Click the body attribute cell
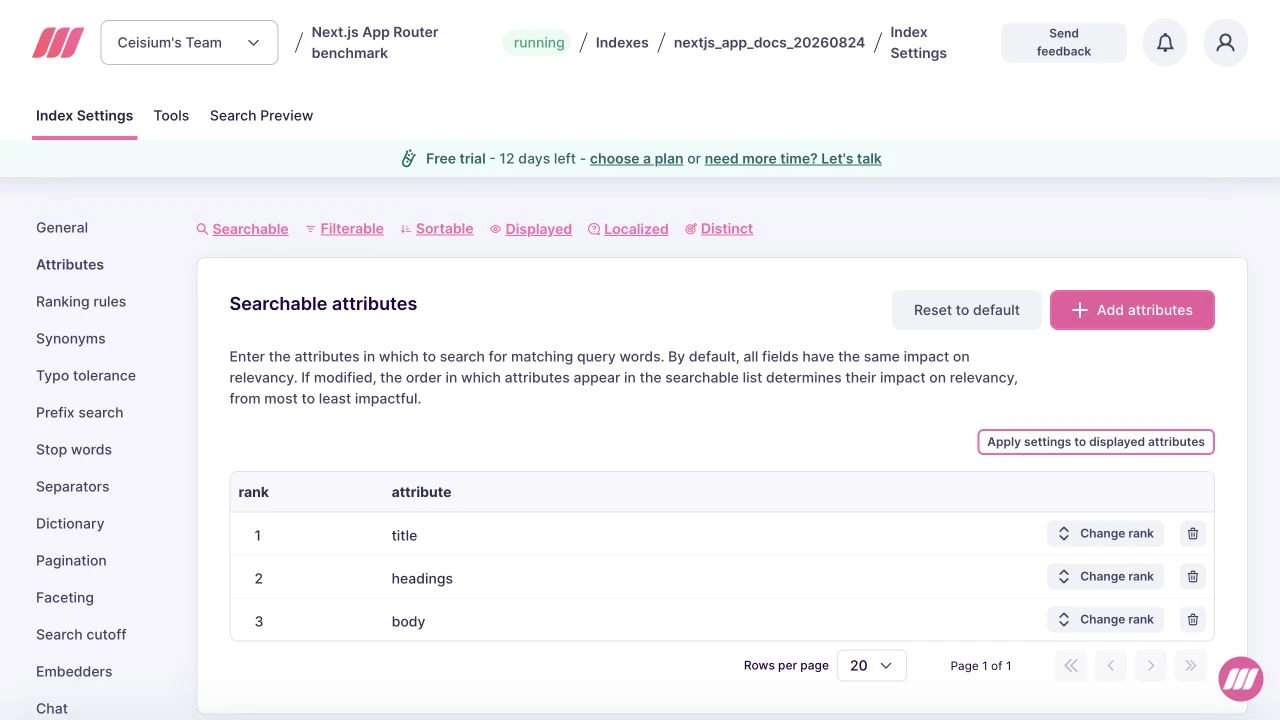 [x=408, y=622]
